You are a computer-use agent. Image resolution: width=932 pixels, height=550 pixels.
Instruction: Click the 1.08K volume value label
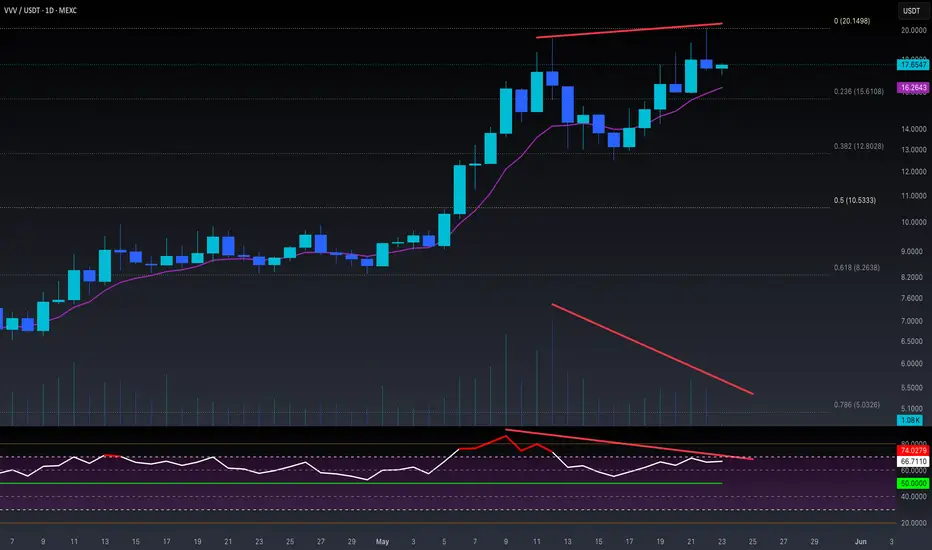click(910, 420)
